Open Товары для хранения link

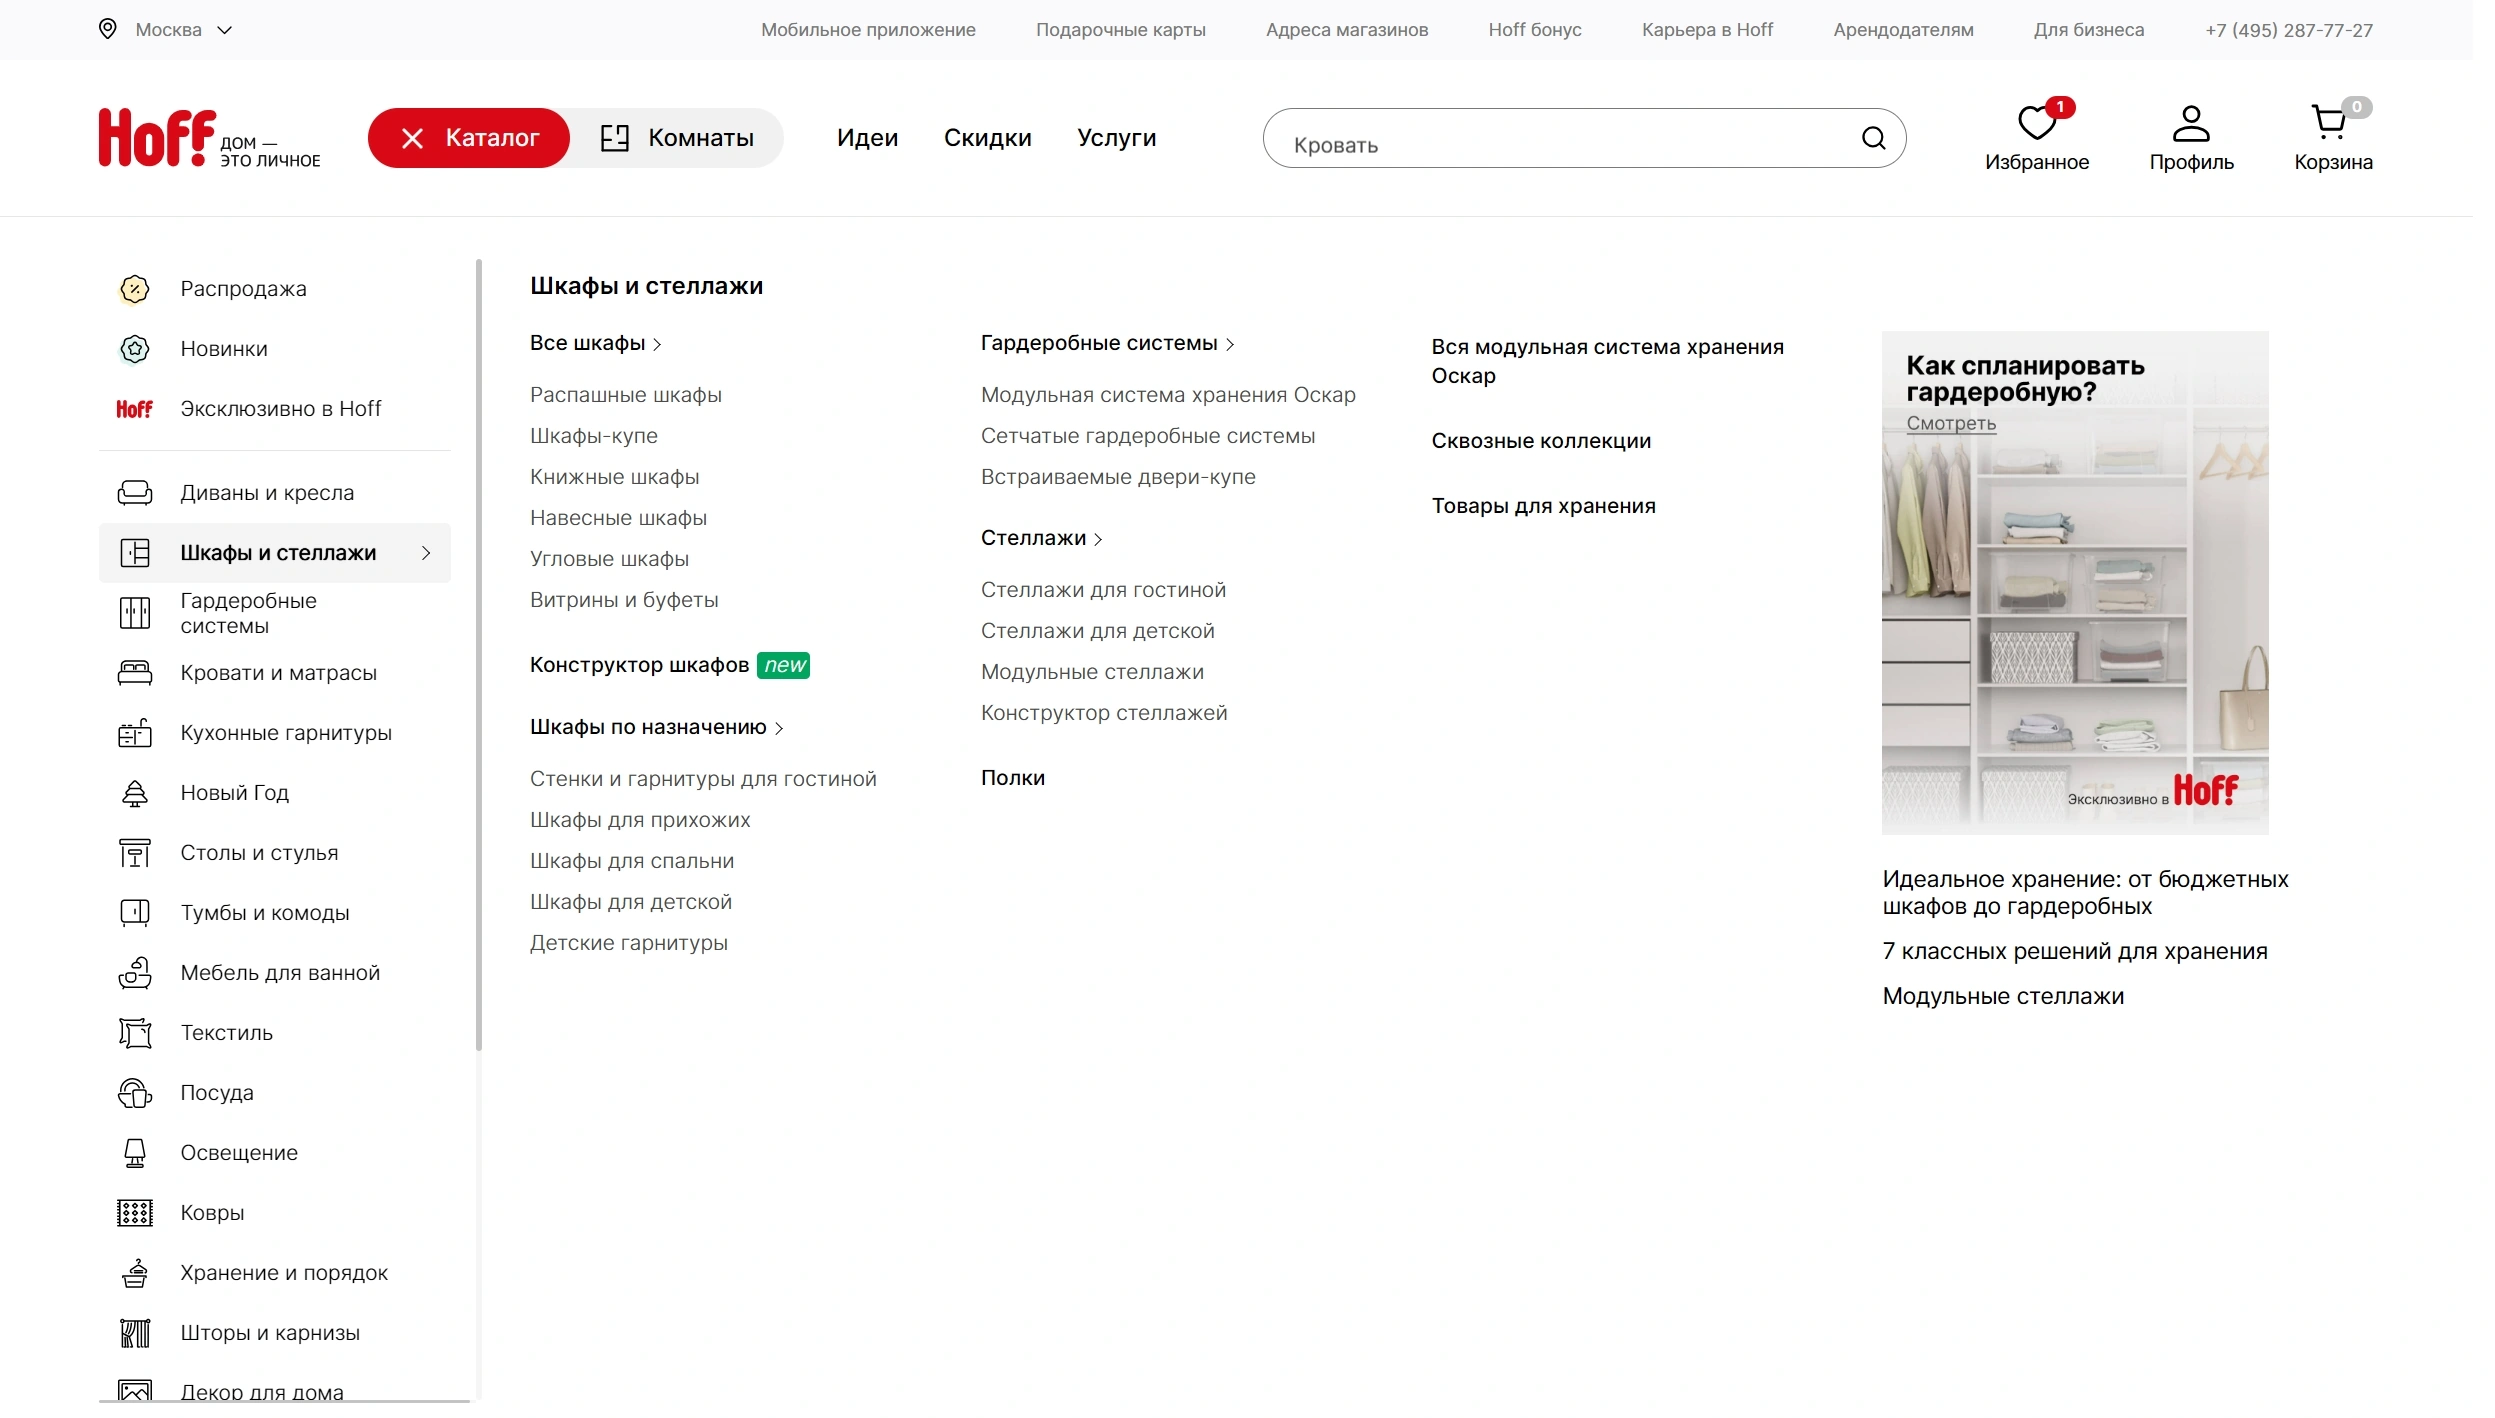(1543, 506)
